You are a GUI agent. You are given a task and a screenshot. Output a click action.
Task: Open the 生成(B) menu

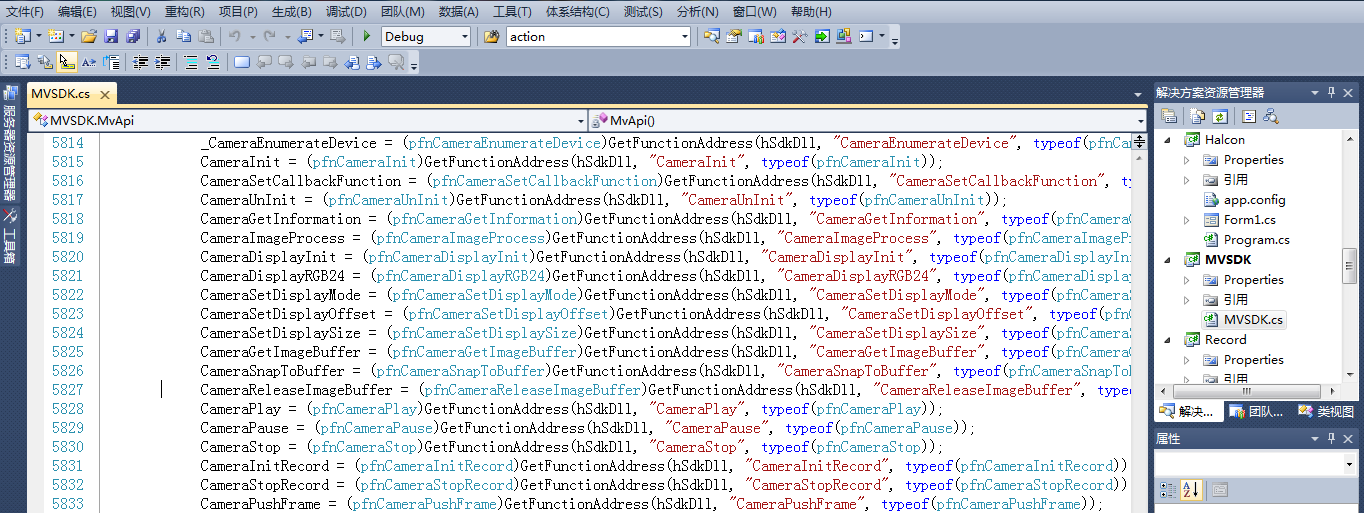point(292,12)
